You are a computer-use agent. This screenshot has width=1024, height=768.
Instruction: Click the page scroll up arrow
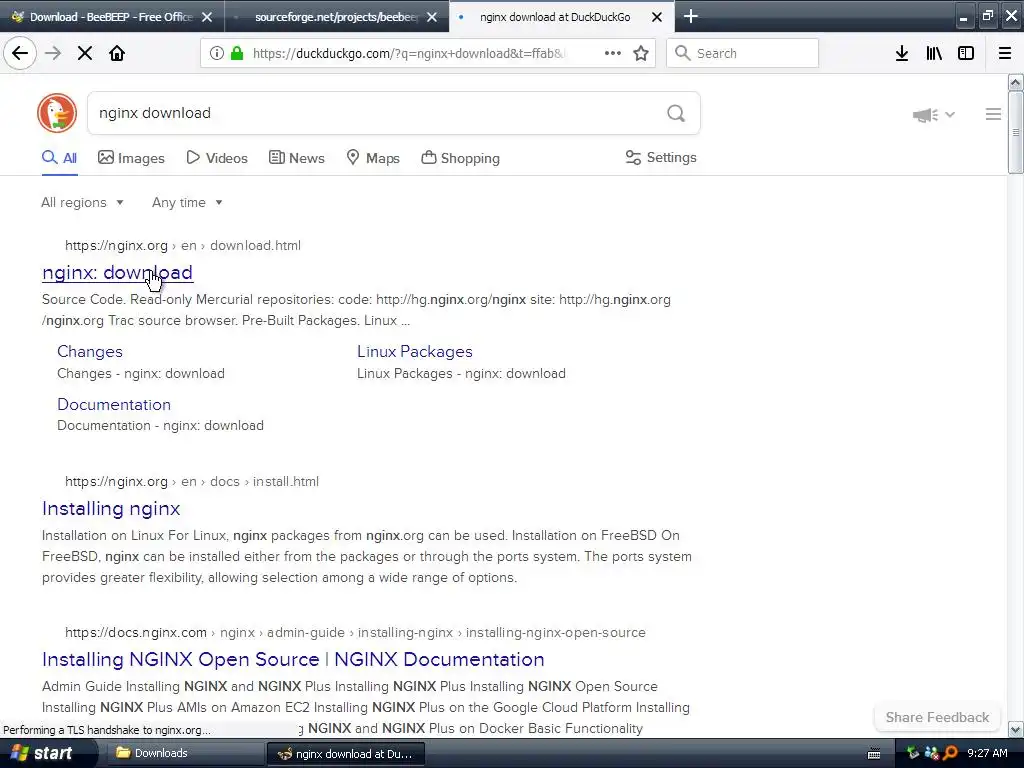pyautogui.click(x=1015, y=82)
